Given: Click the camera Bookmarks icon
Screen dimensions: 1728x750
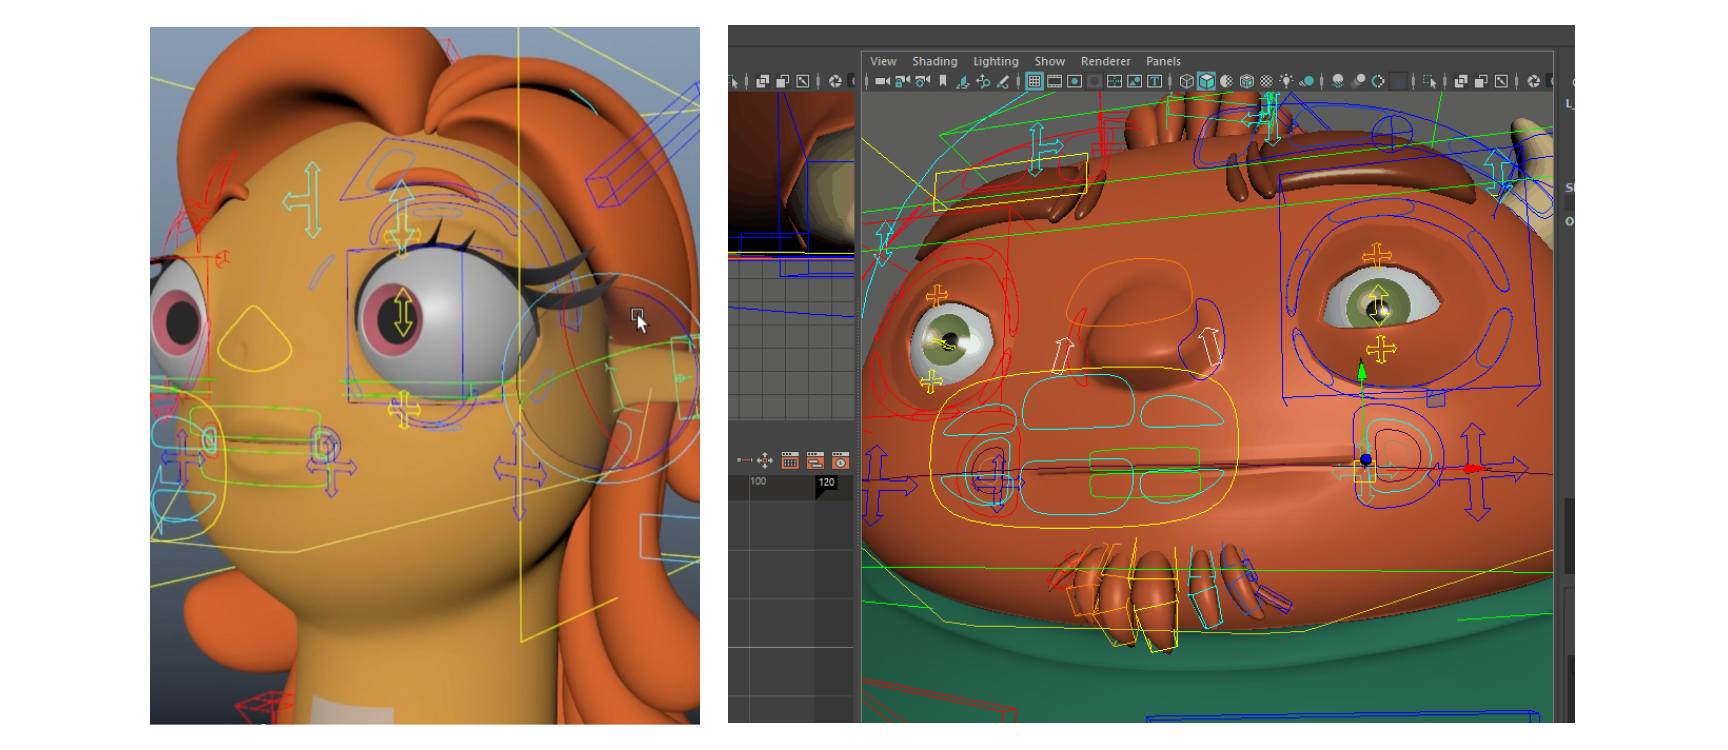Looking at the screenshot, I should pos(943,81).
